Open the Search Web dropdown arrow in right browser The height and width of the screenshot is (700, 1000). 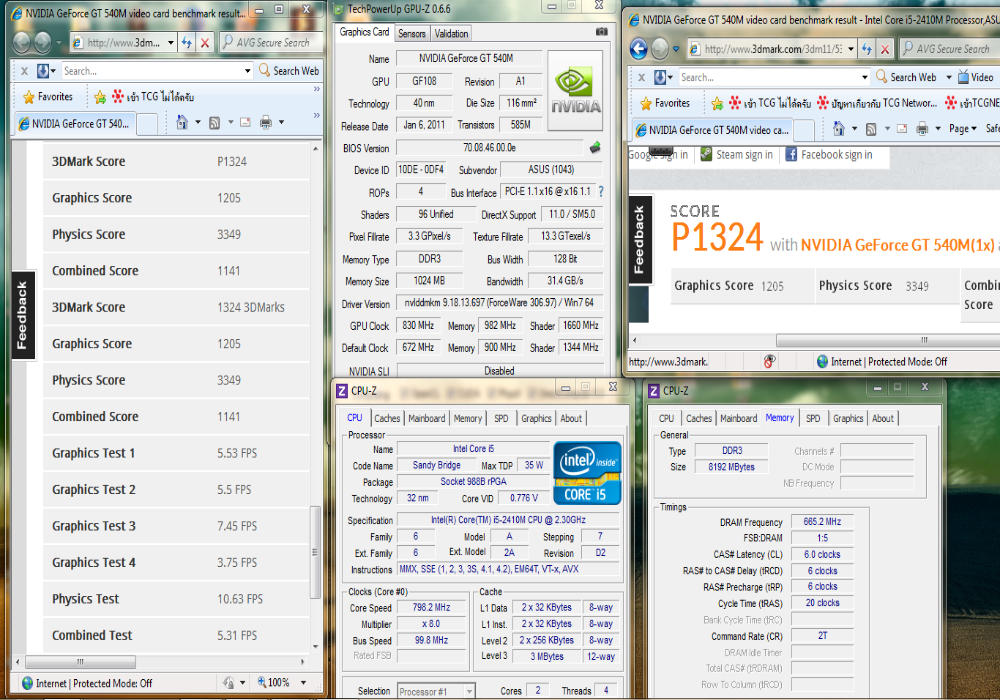(948, 77)
